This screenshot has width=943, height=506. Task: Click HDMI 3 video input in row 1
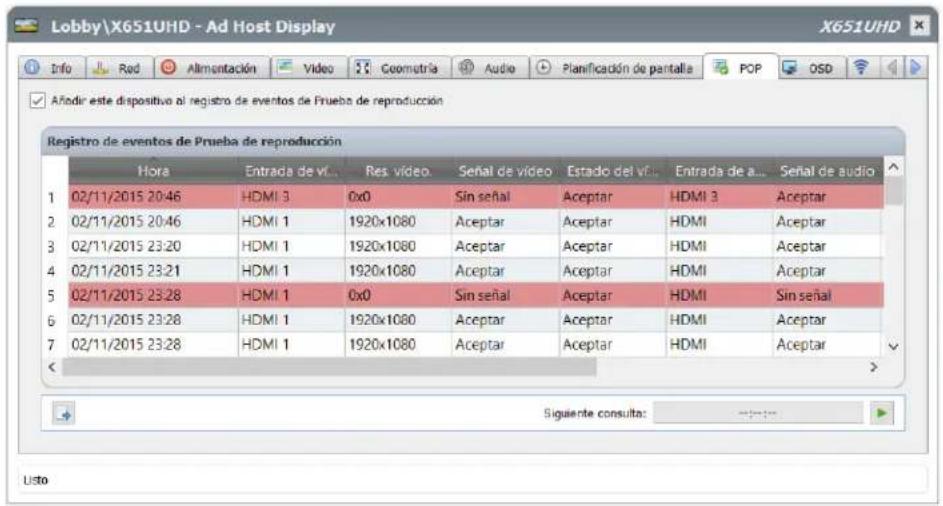(265, 197)
